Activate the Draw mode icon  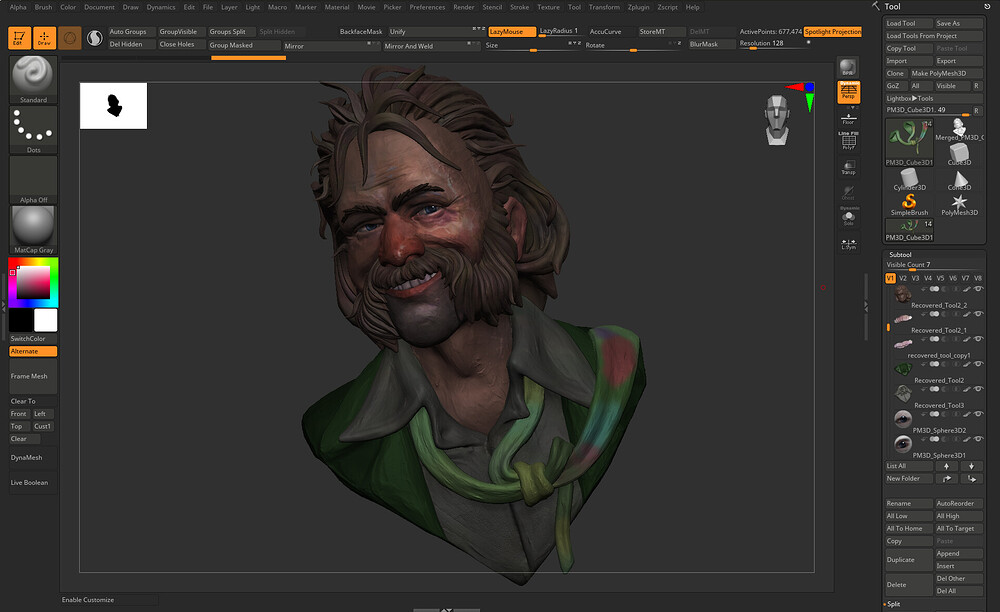[x=44, y=38]
